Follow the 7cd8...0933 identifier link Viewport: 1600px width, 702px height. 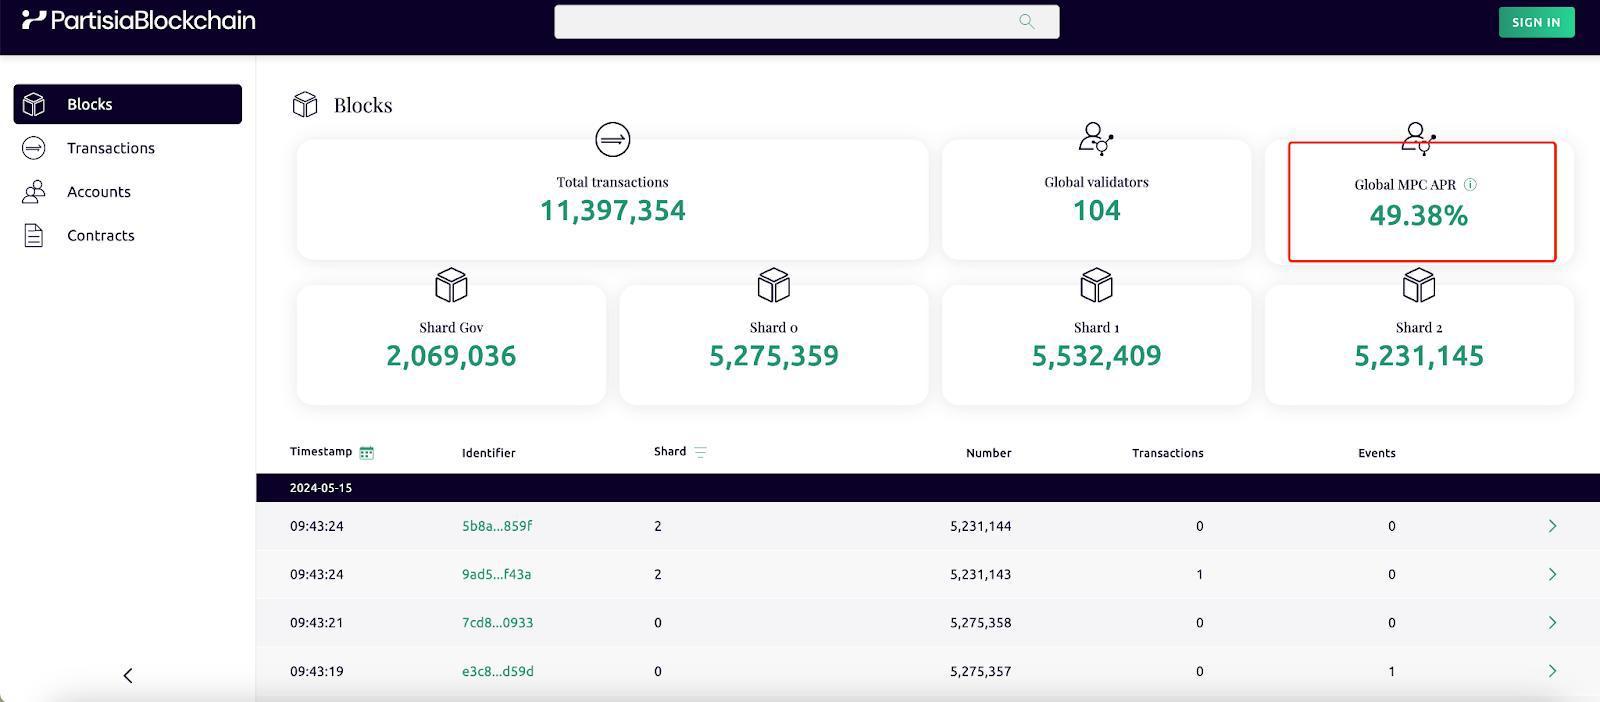(497, 623)
